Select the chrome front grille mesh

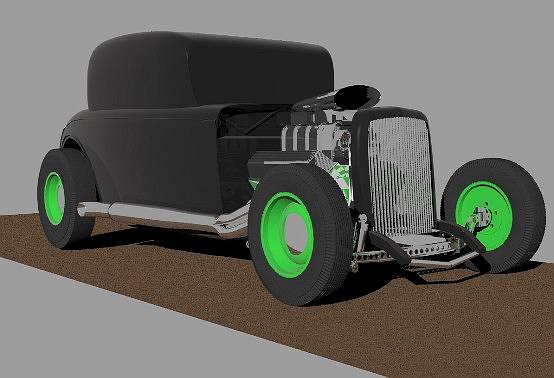click(400, 176)
